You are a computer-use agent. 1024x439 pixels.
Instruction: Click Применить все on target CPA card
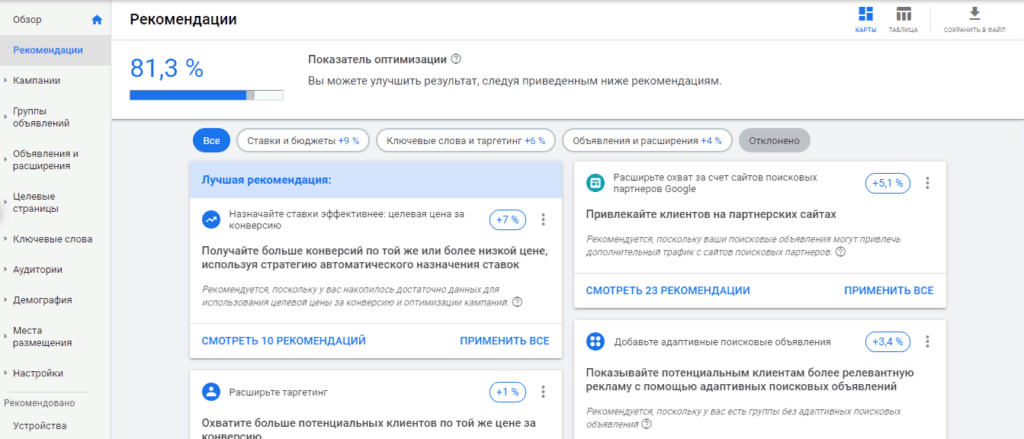(504, 341)
